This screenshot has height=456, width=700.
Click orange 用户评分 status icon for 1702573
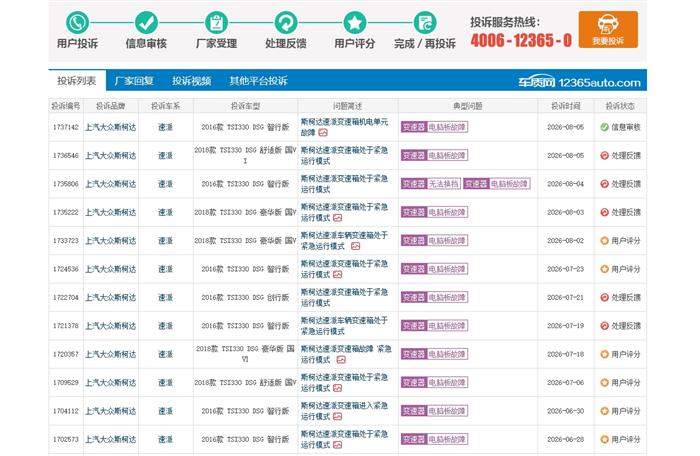[604, 439]
